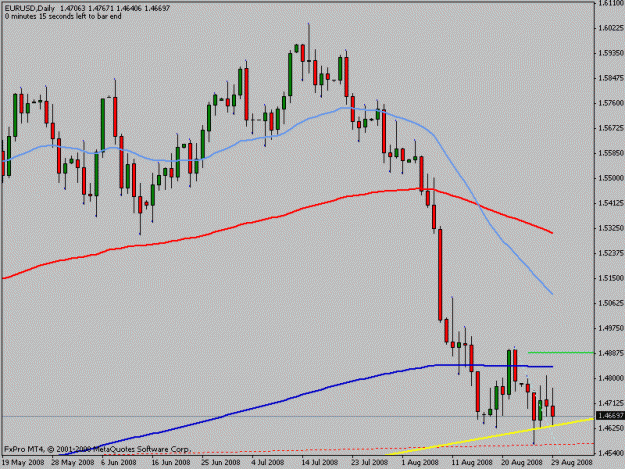Pick the 1.55850 price level label

611,153
